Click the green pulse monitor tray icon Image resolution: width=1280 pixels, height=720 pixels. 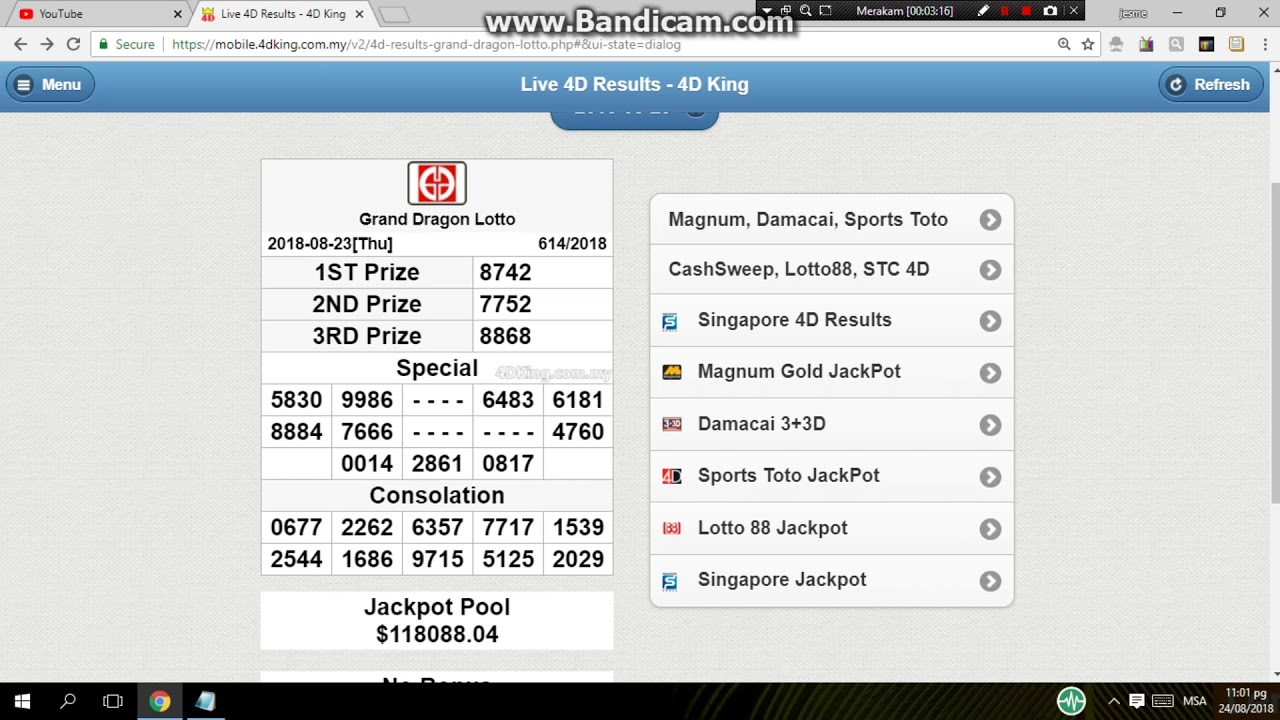1071,701
